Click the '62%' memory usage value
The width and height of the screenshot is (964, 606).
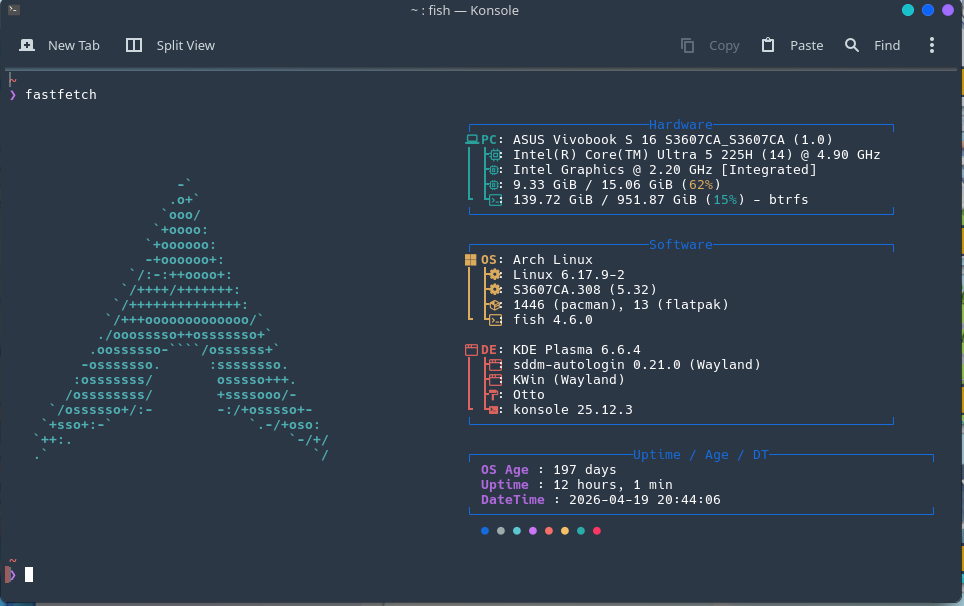[x=701, y=185]
